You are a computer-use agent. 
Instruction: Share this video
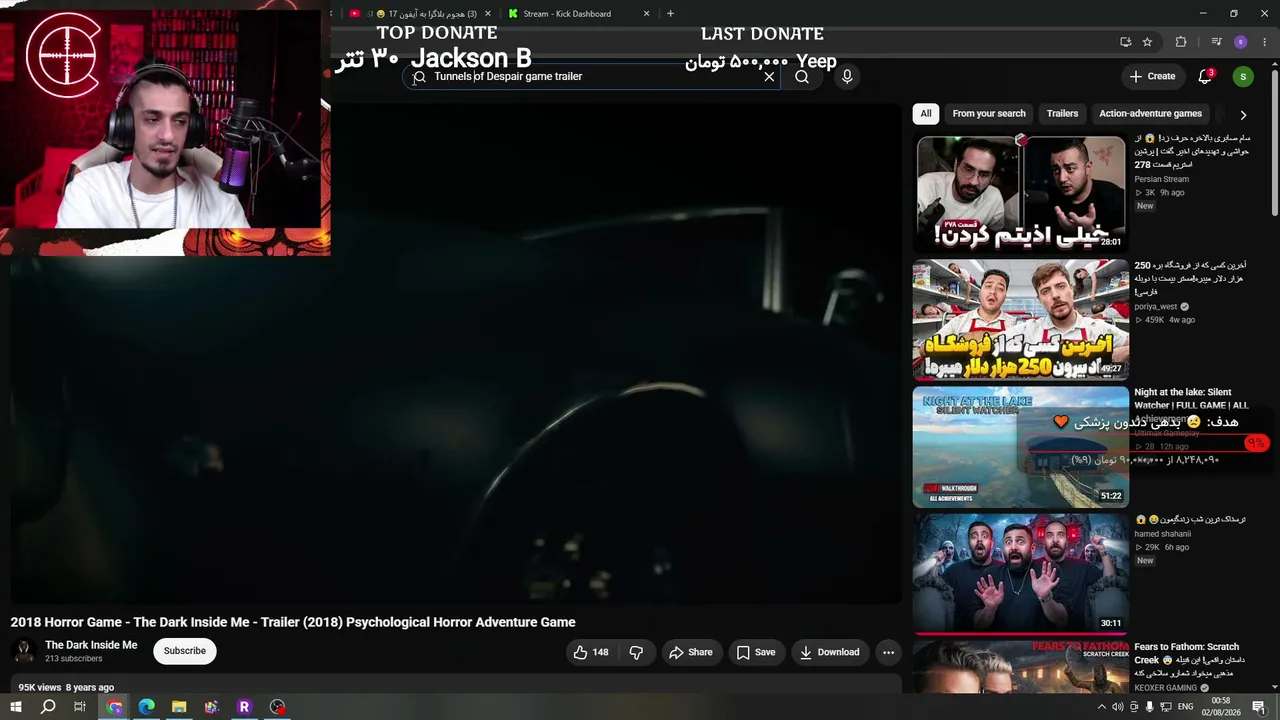click(x=691, y=652)
